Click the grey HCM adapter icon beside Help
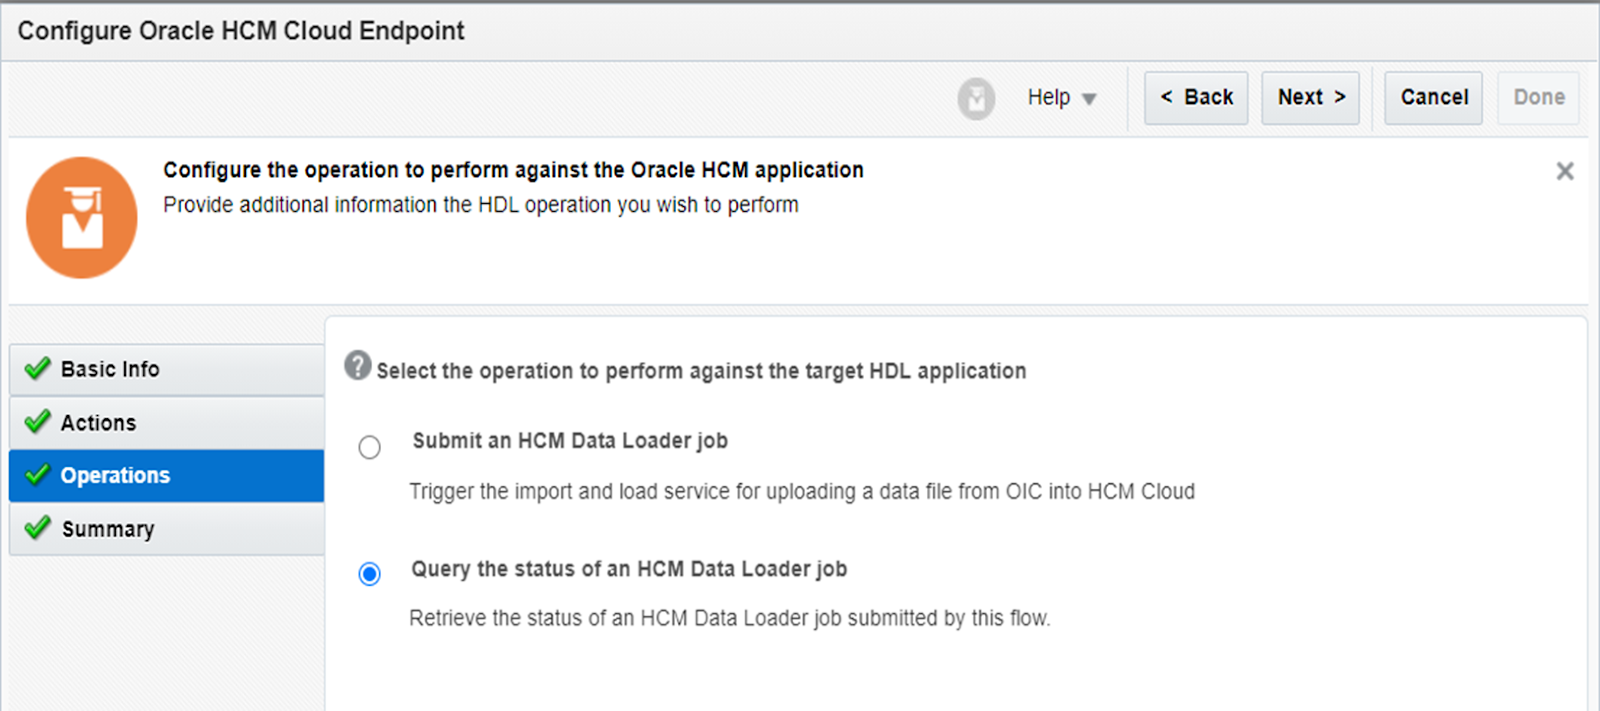Image resolution: width=1600 pixels, height=711 pixels. 976,99
